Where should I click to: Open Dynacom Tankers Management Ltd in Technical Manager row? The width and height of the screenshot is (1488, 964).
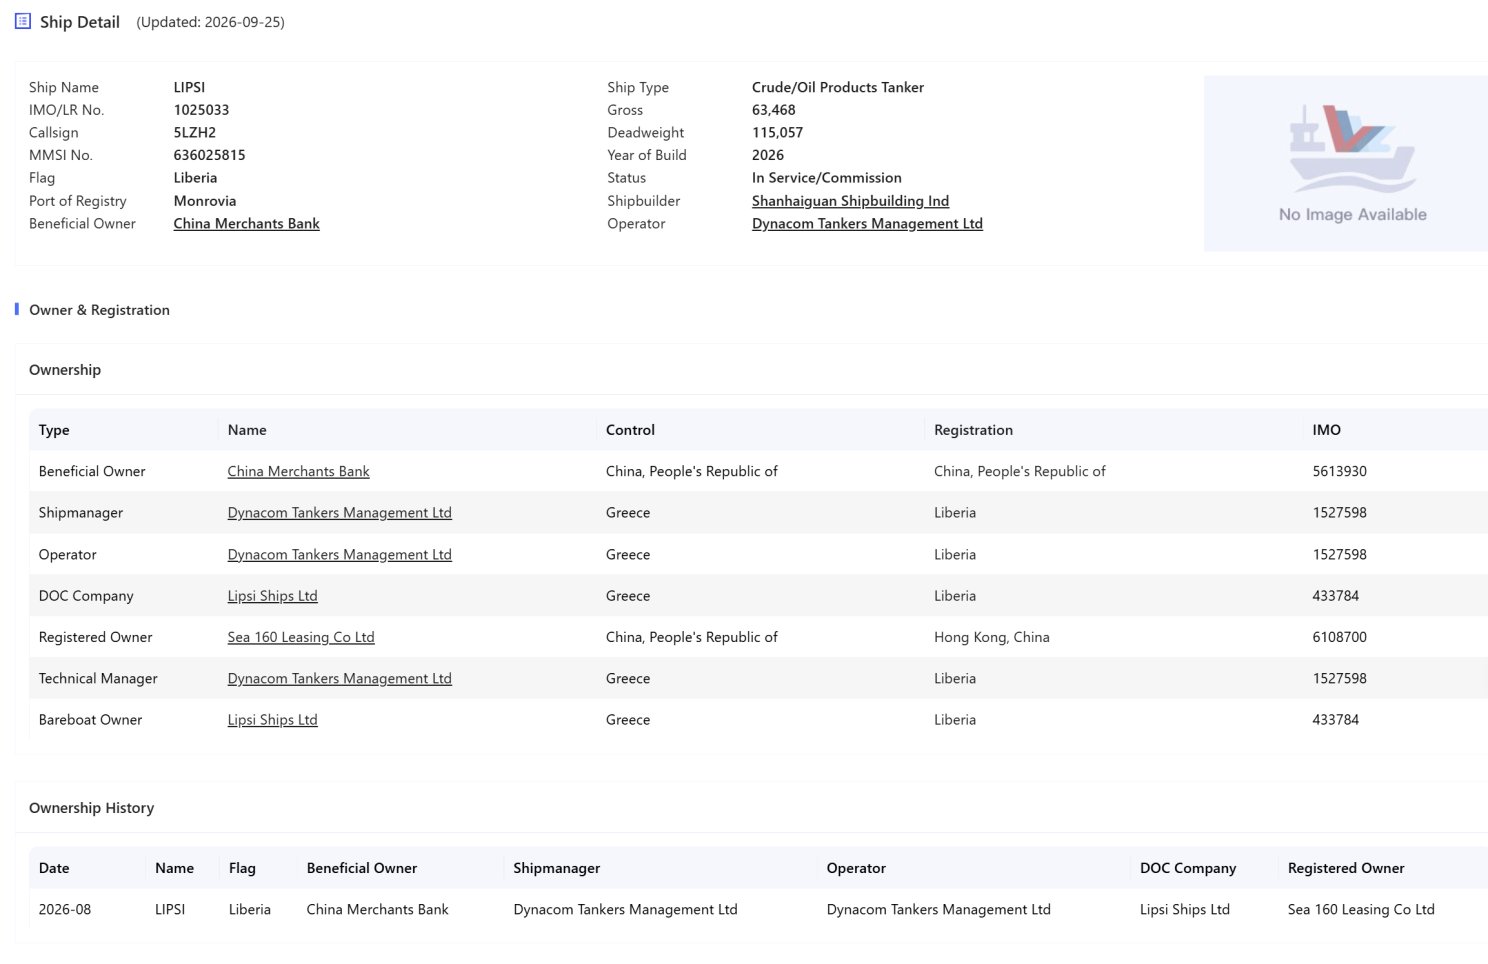(x=339, y=679)
